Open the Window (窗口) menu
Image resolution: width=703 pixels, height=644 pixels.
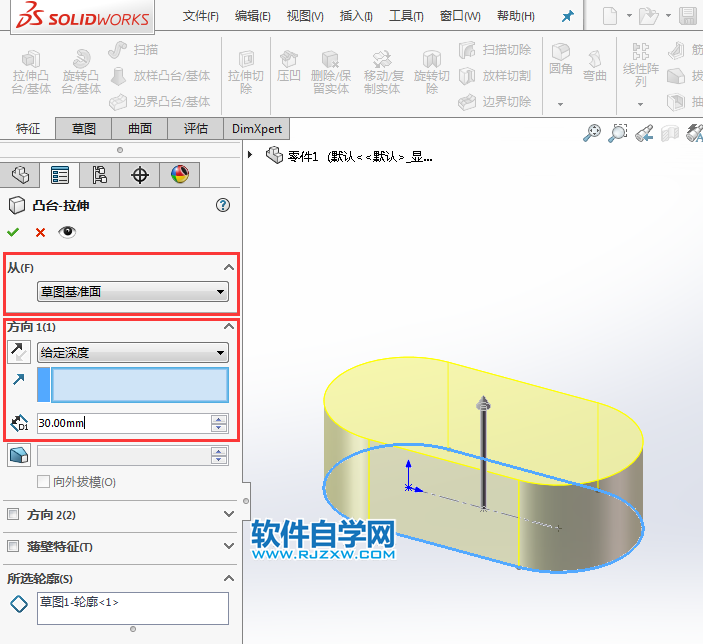[460, 16]
